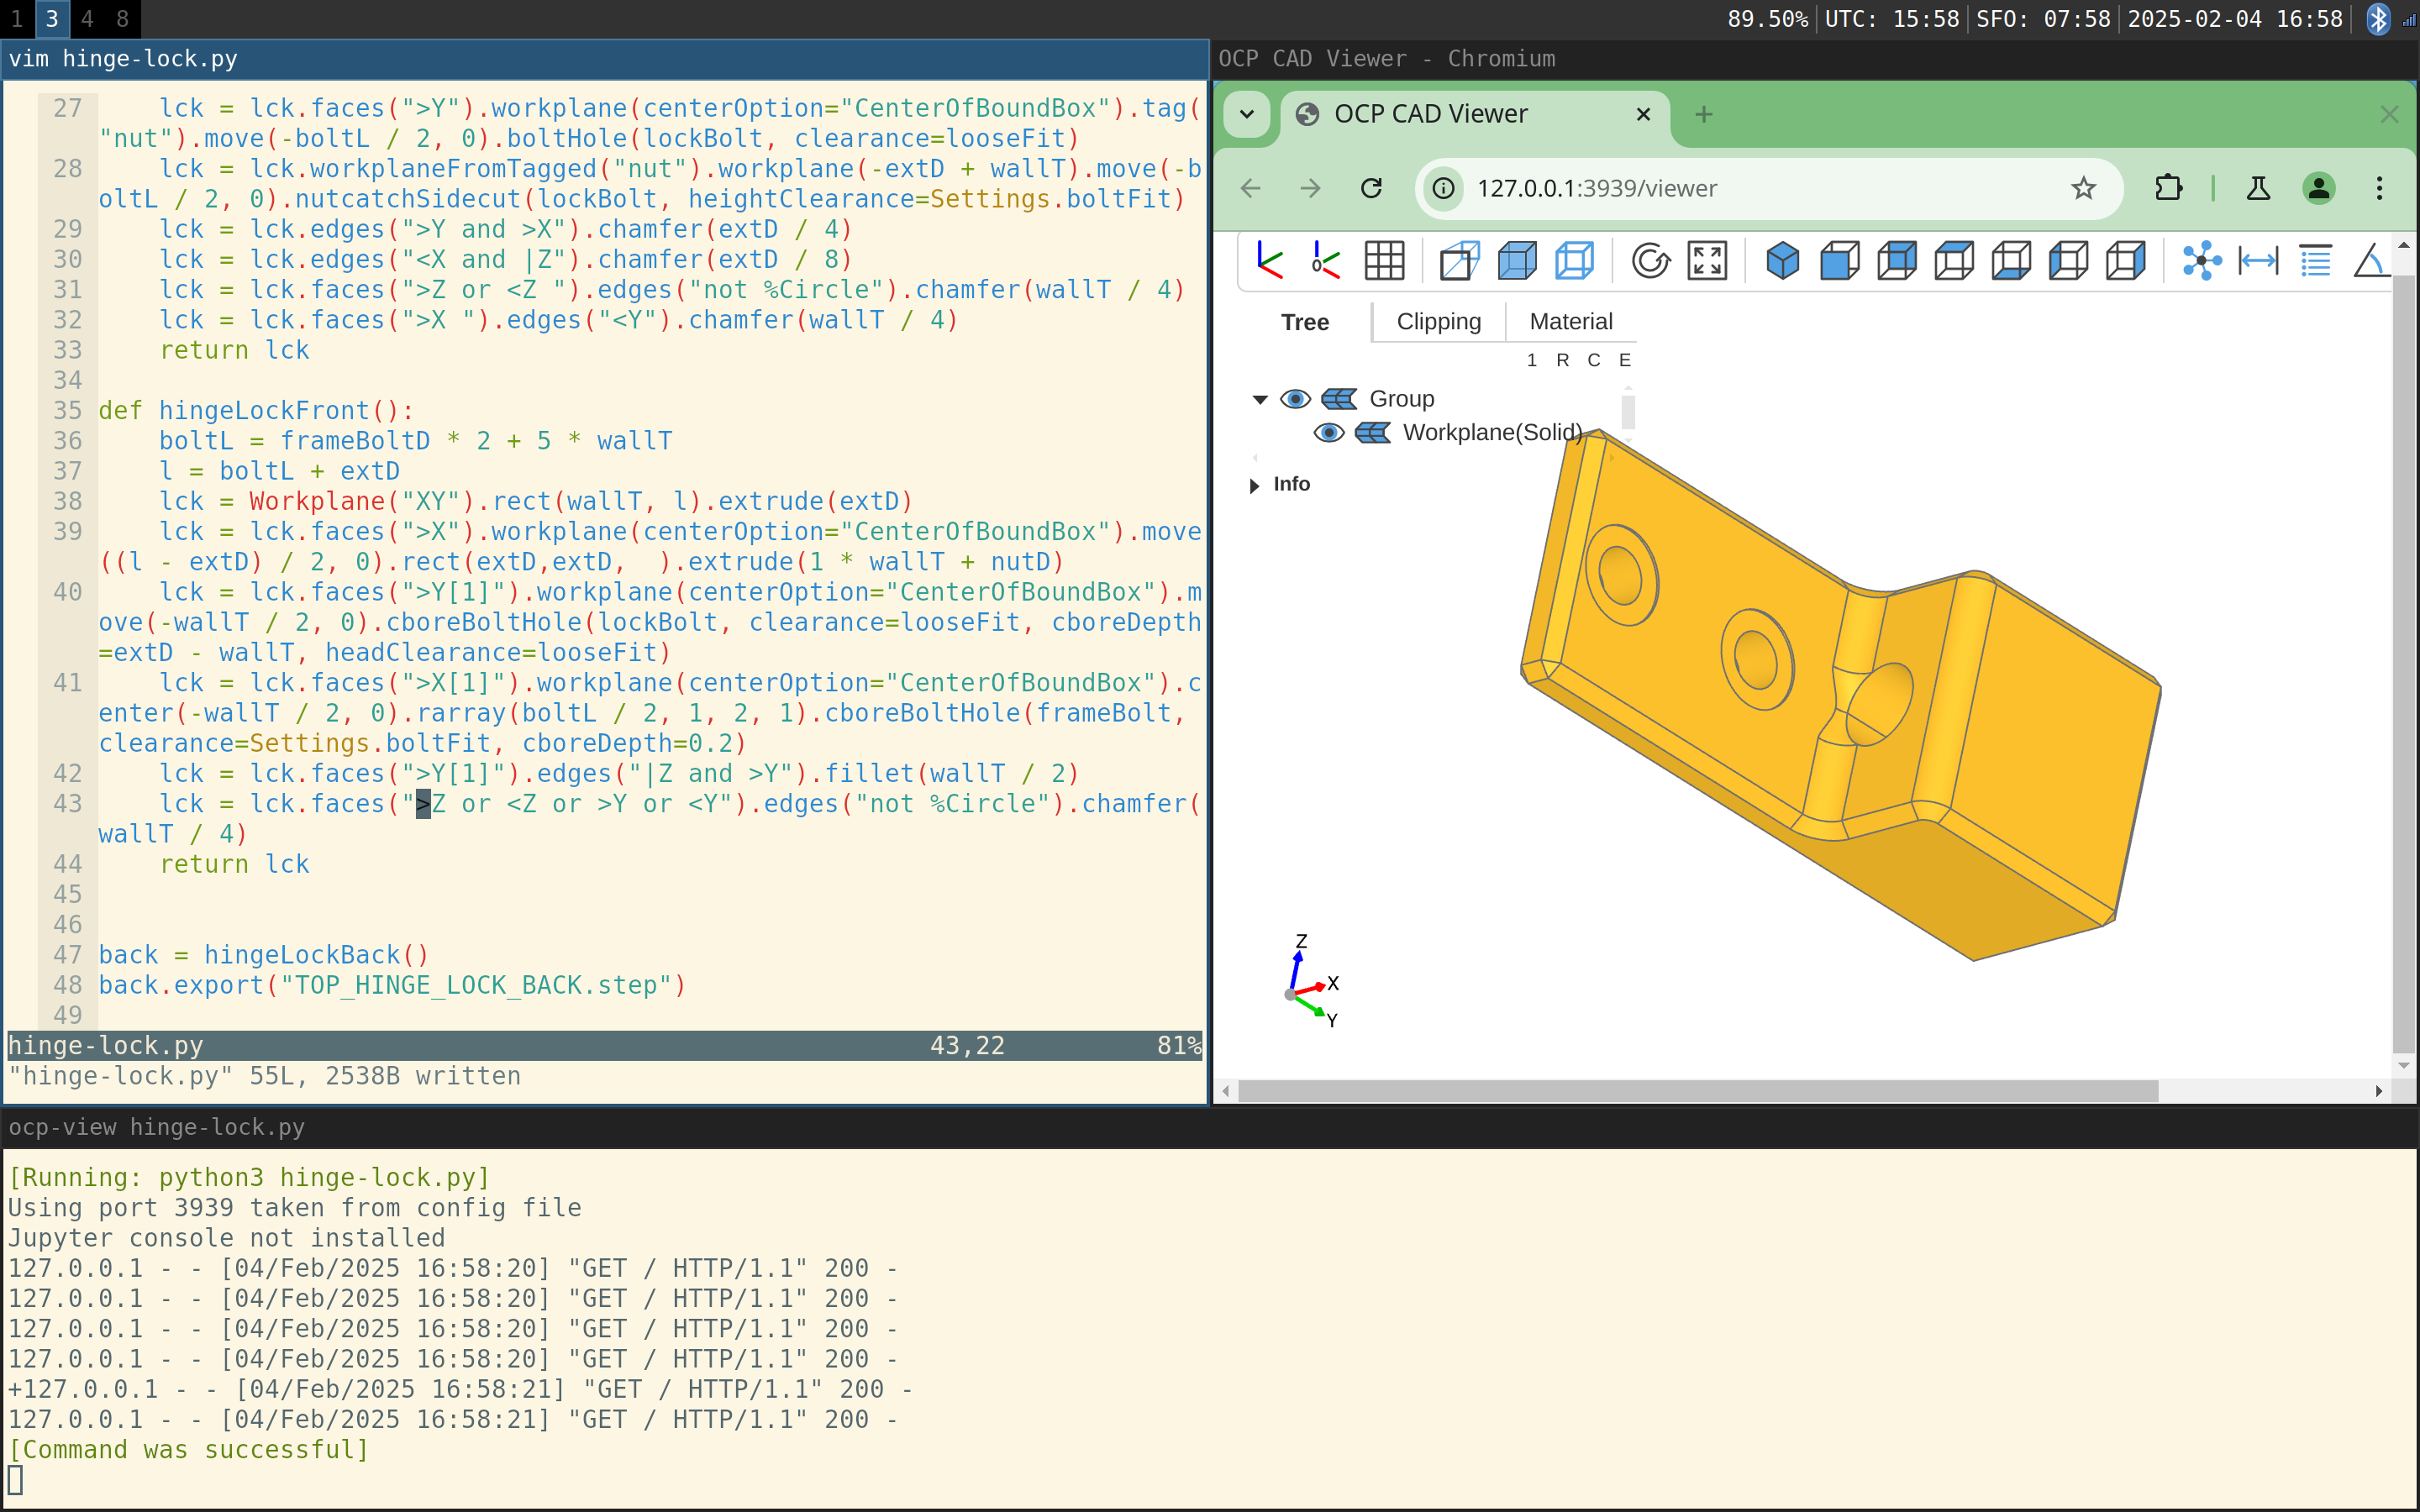Screen dimensions: 2420x1512
Task: Click the viewer horizontal scrollbar thumb
Action: [1697, 1091]
